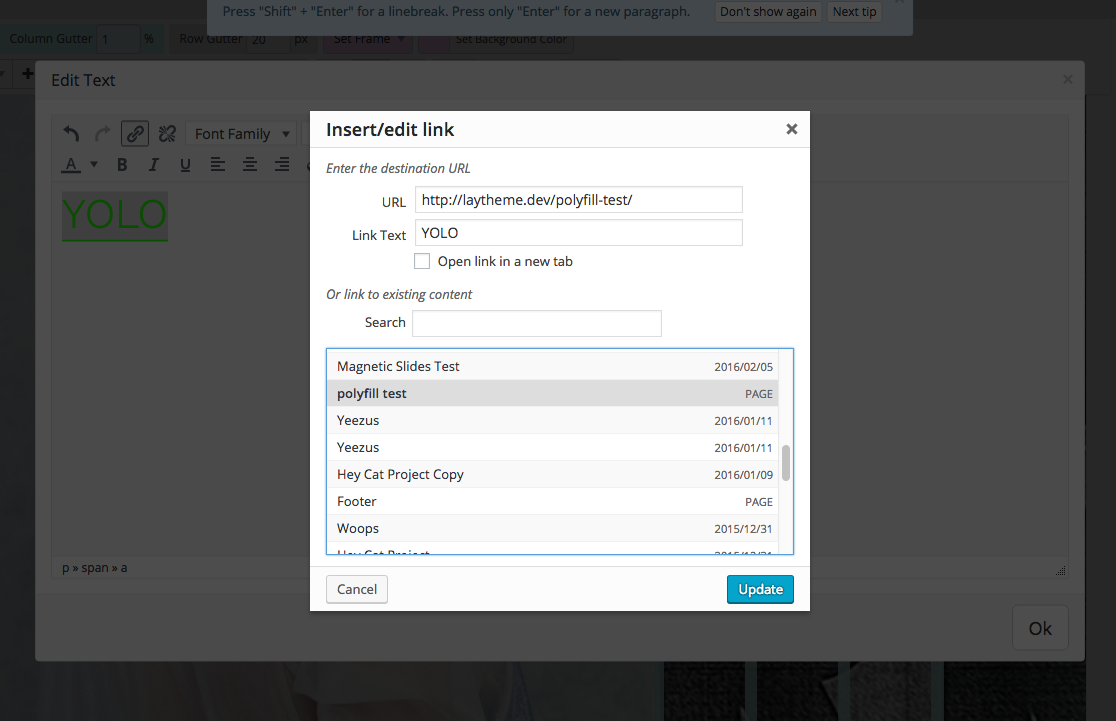Image resolution: width=1116 pixels, height=721 pixels.
Task: Toggle Bold formatting
Action: pyautogui.click(x=121, y=164)
